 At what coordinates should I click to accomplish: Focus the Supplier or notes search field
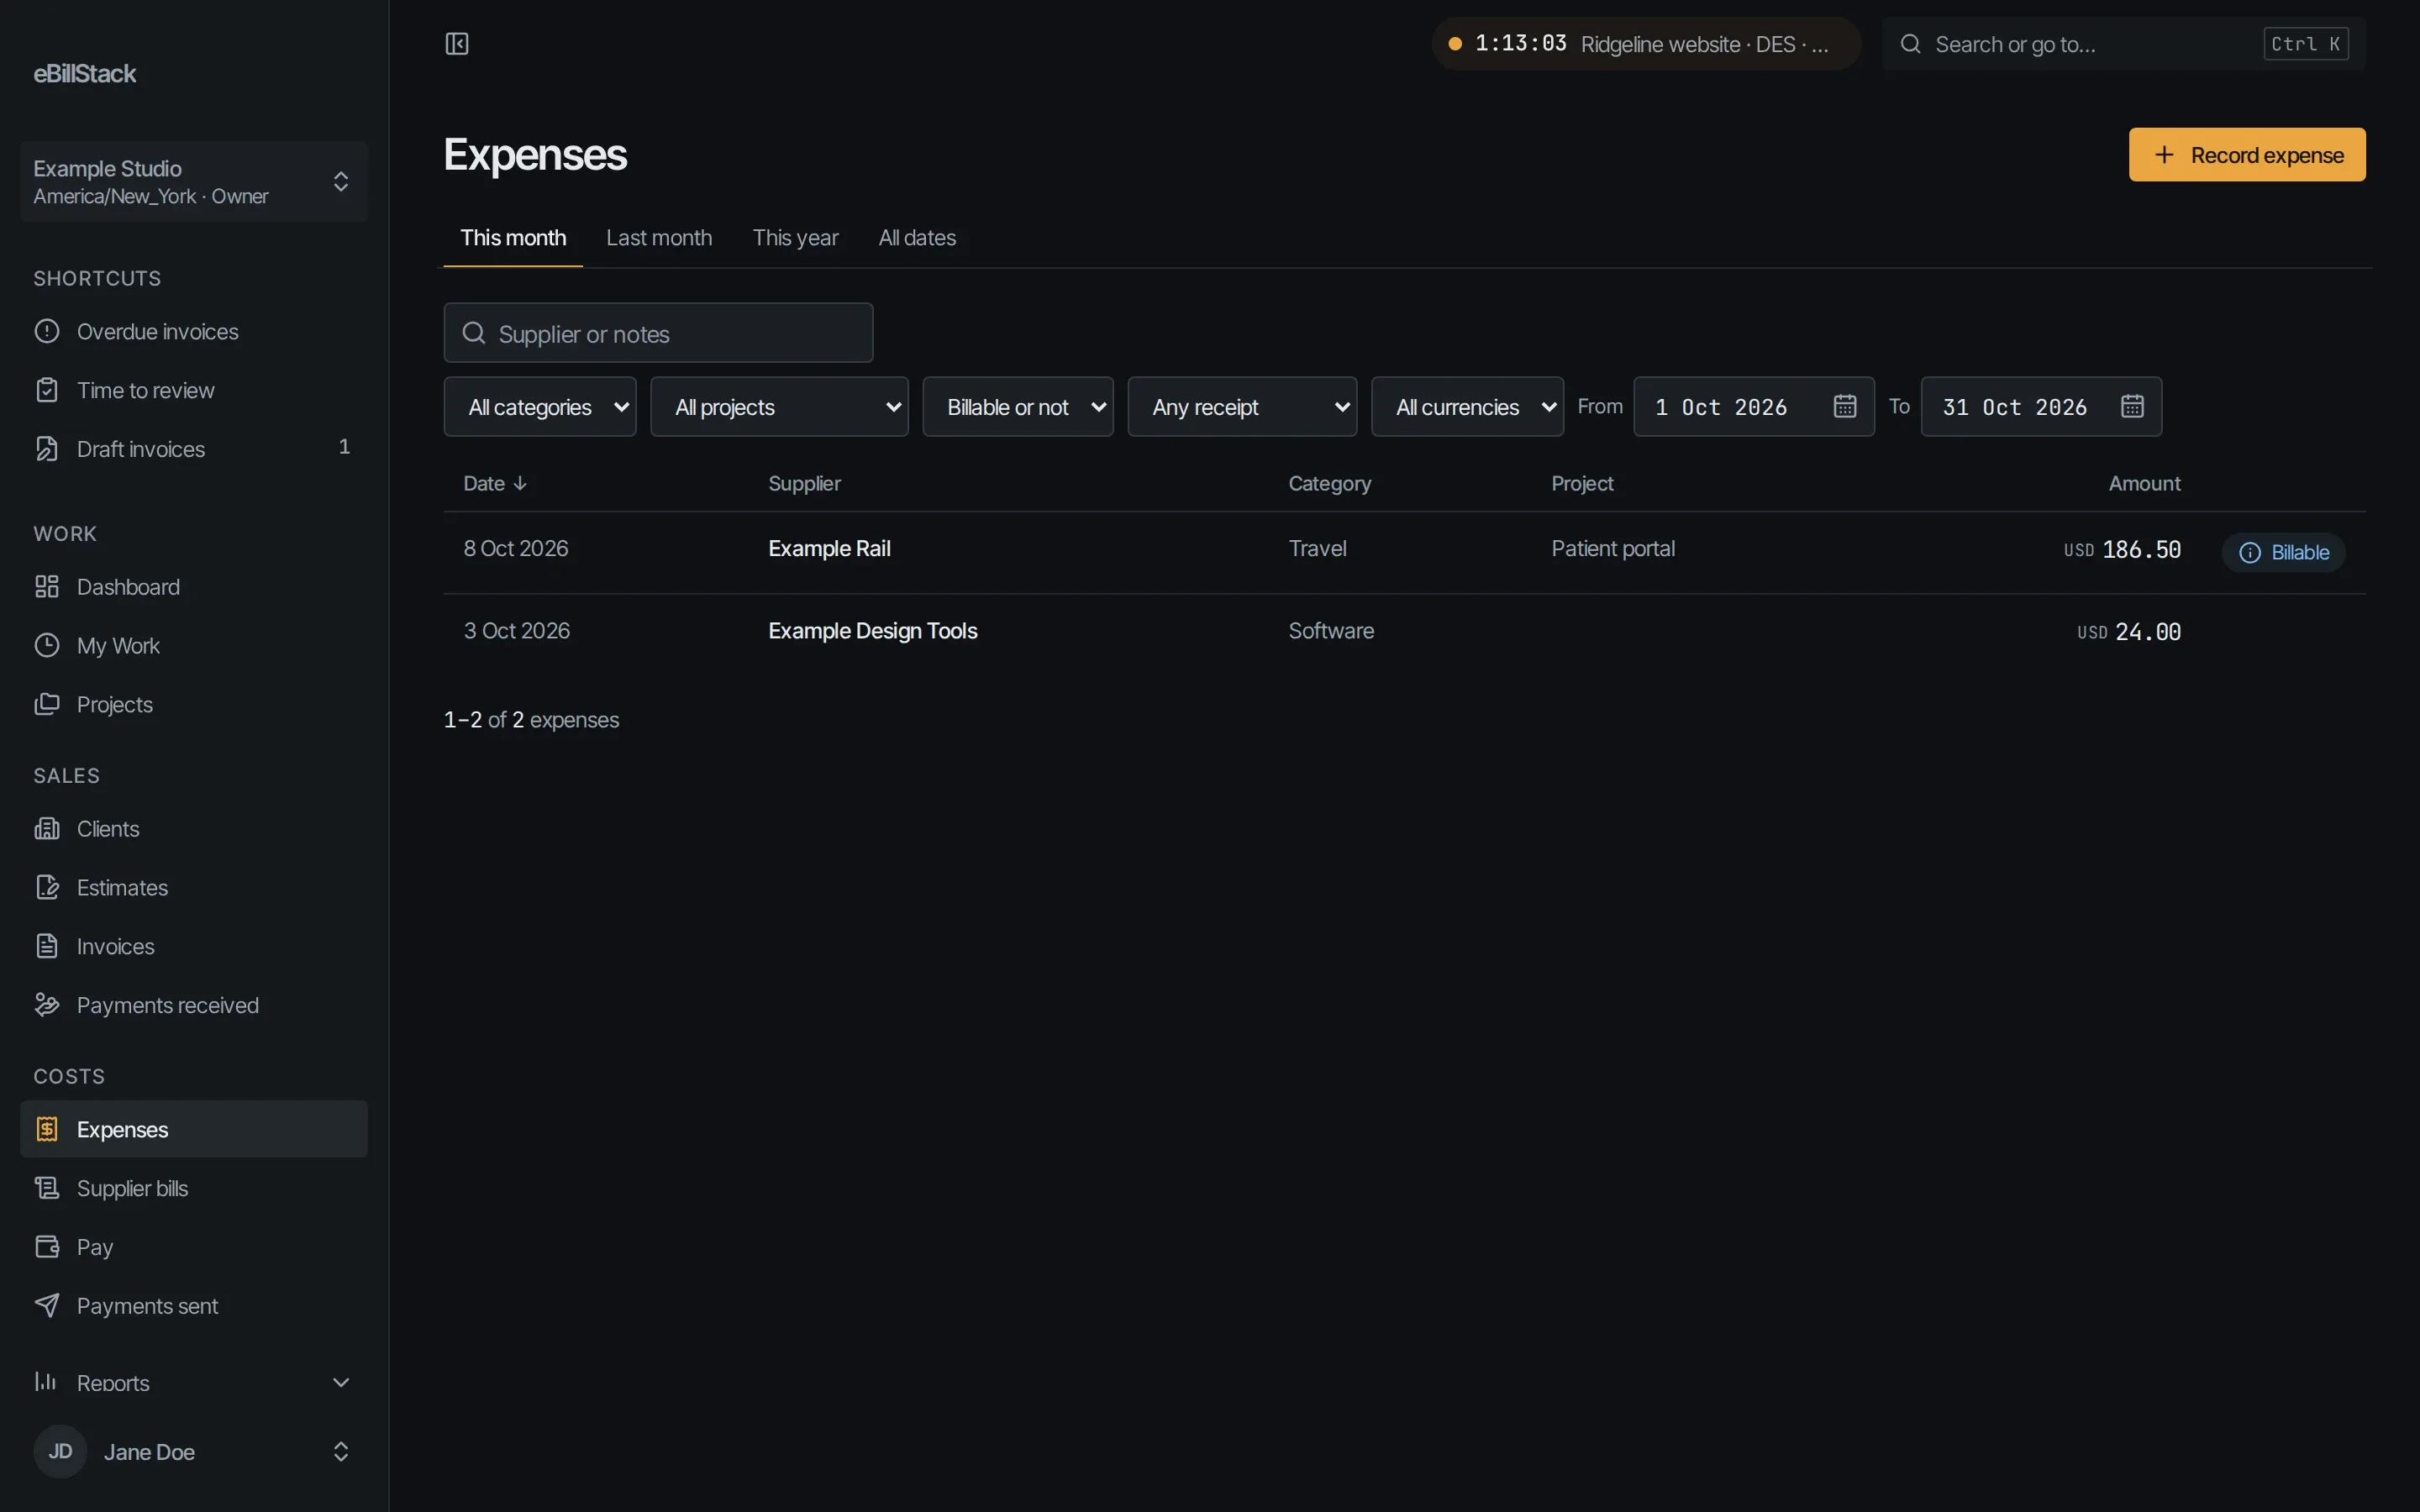(x=658, y=333)
